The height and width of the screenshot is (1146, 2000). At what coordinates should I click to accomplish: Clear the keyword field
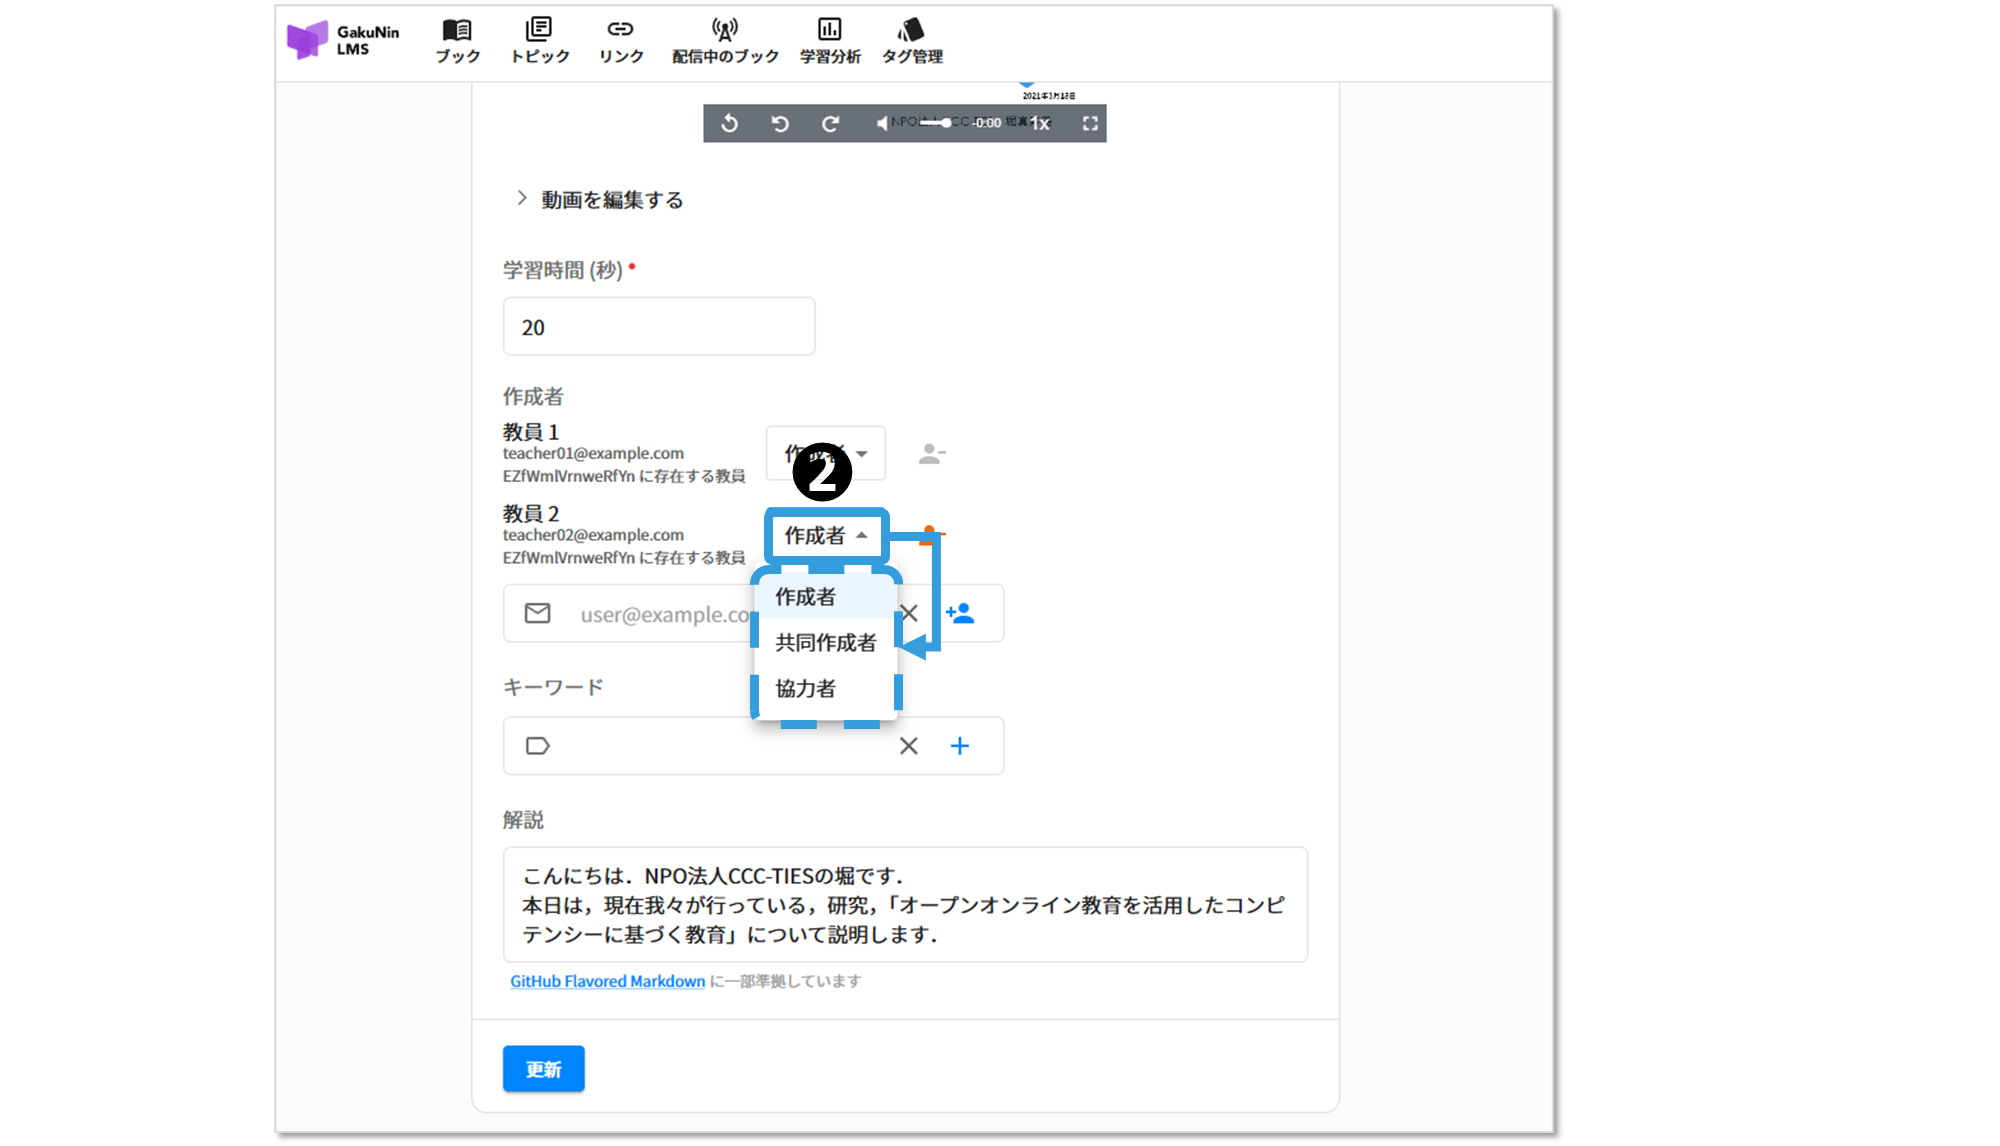[908, 746]
